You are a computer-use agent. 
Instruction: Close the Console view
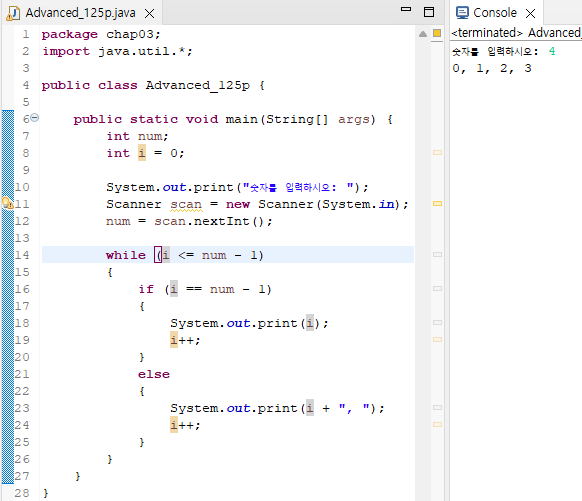531,14
